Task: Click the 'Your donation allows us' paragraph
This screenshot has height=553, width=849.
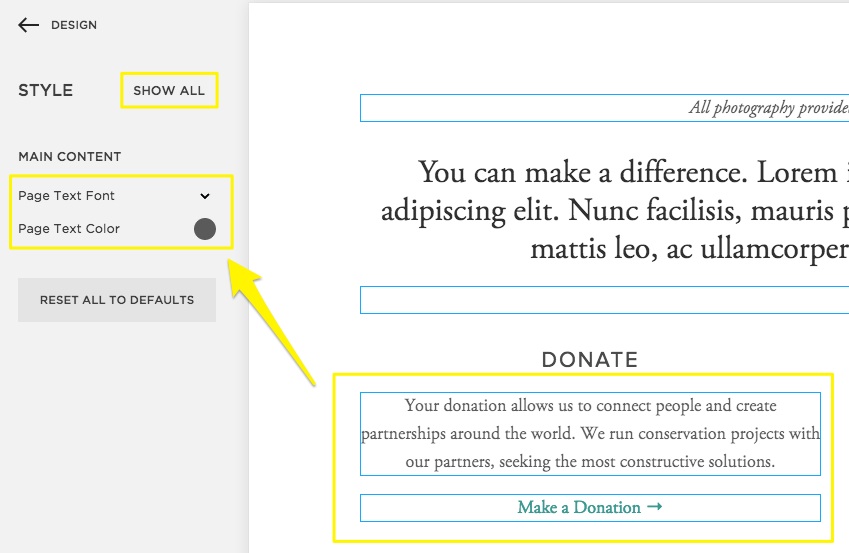Action: 590,406
